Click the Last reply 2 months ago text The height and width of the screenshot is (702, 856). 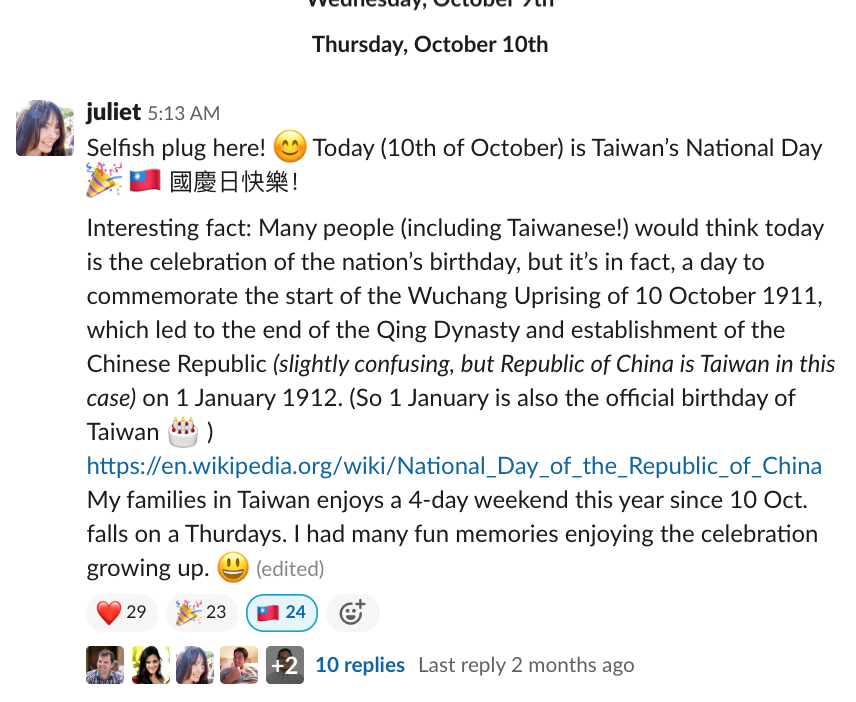tap(526, 665)
